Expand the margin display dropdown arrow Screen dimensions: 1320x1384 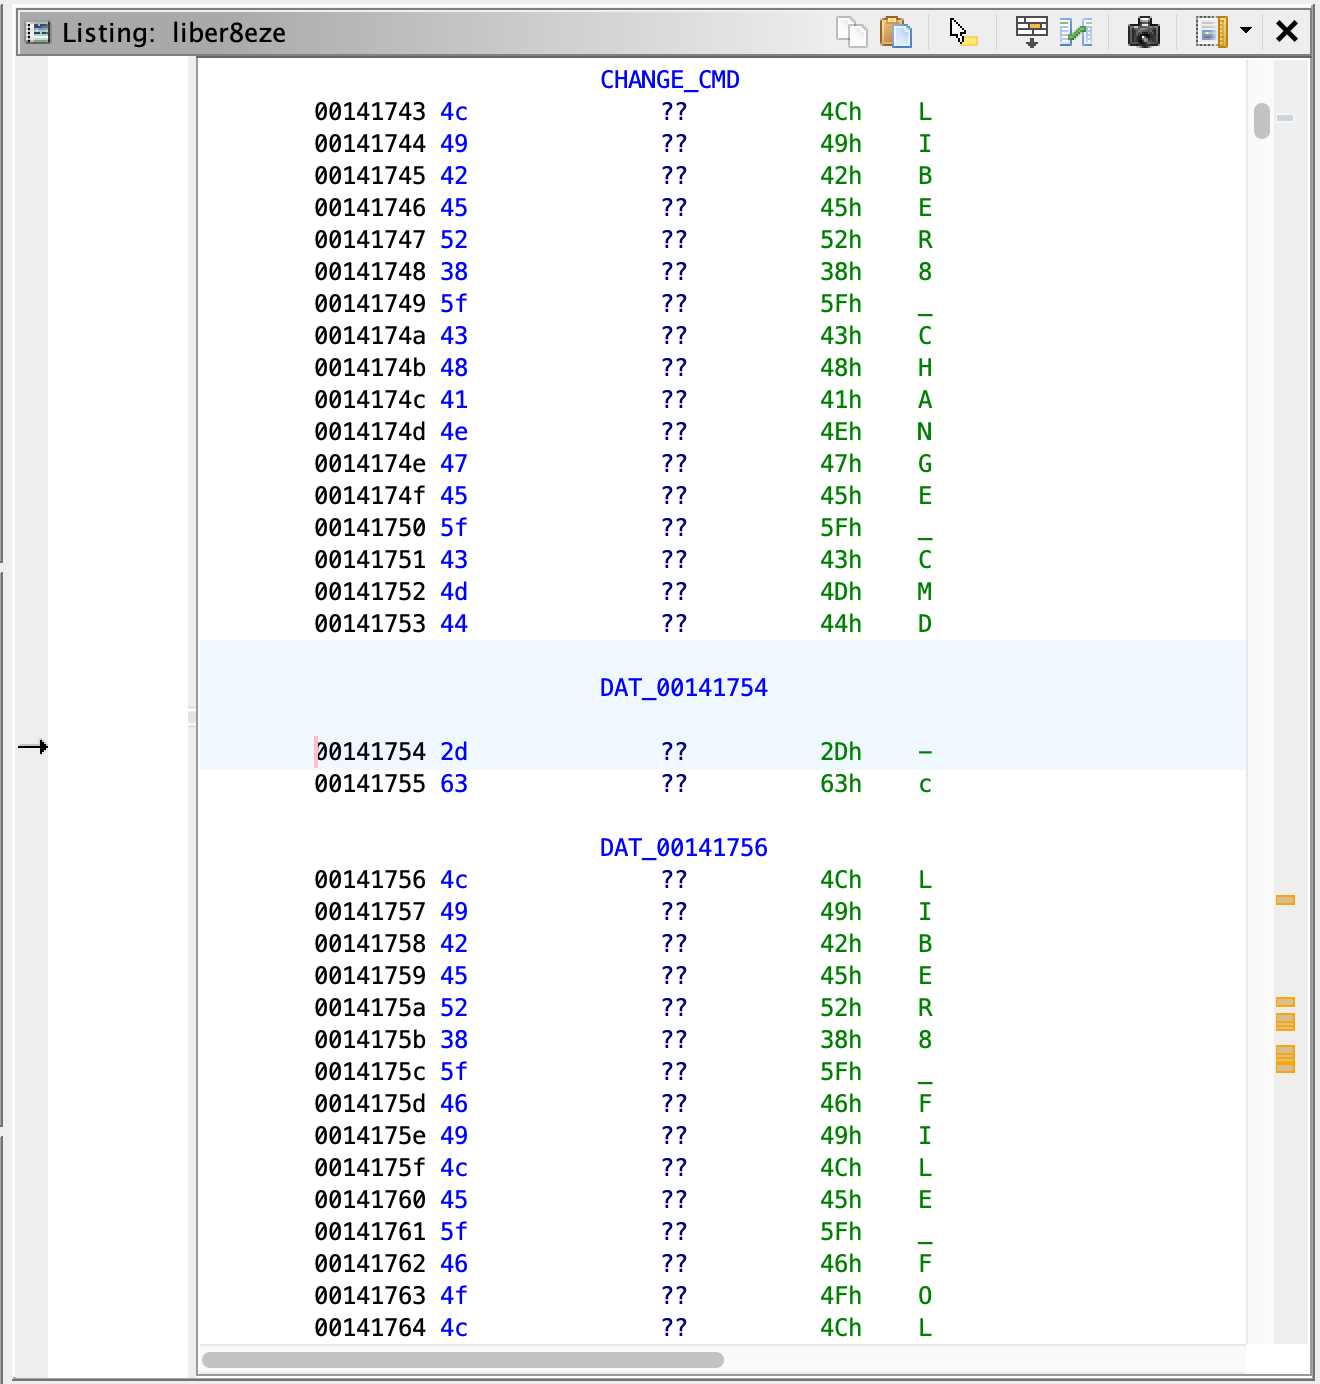pos(1246,31)
